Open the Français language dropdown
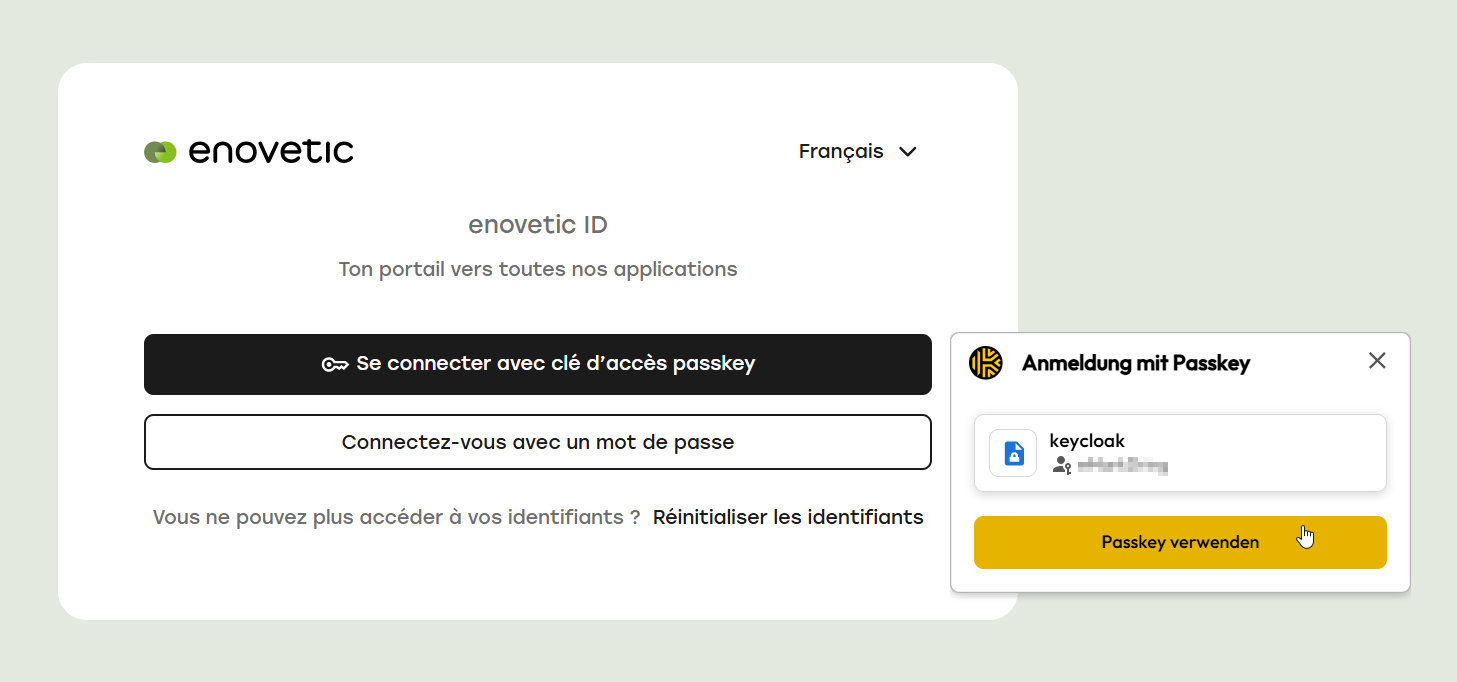The height and width of the screenshot is (682, 1457). [x=858, y=152]
